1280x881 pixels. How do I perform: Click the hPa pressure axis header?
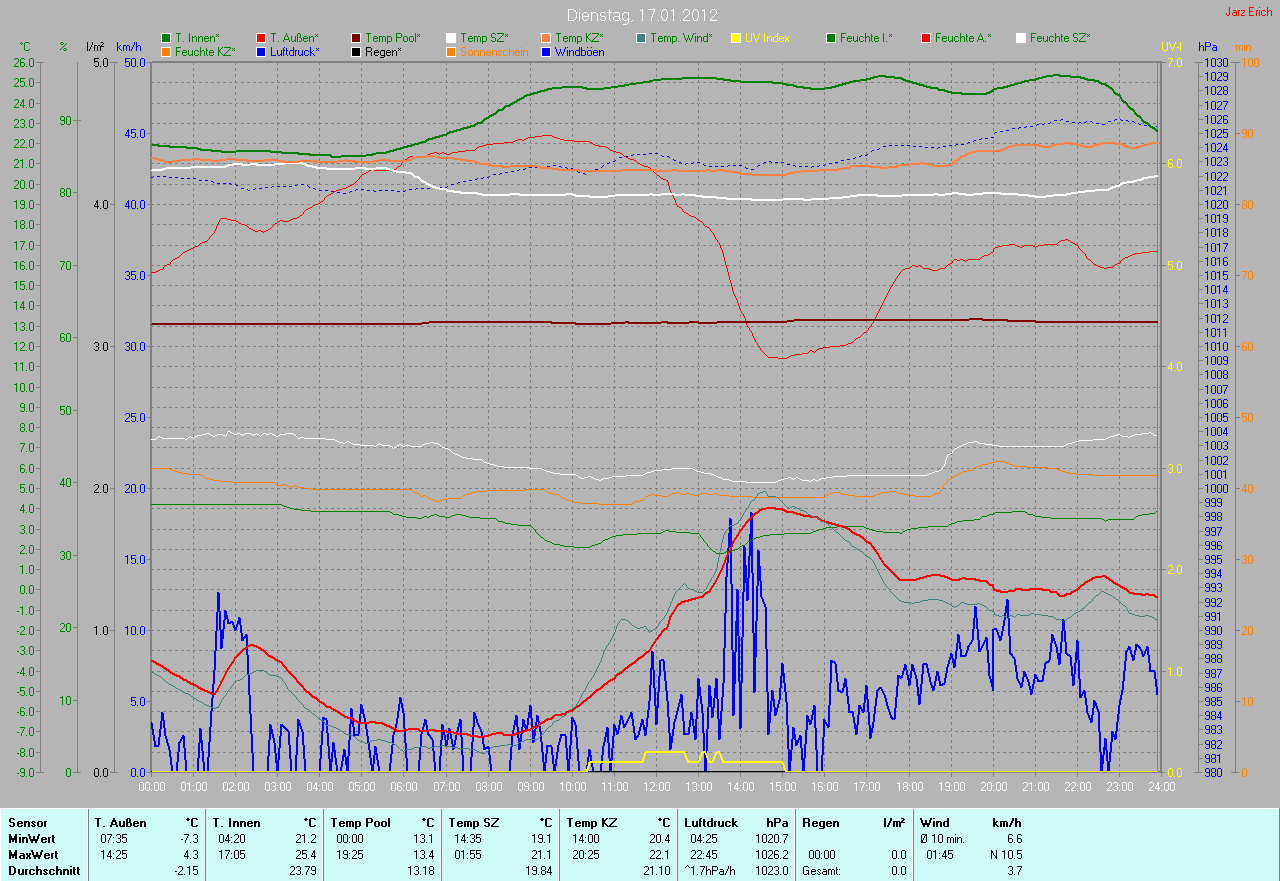tap(1208, 47)
